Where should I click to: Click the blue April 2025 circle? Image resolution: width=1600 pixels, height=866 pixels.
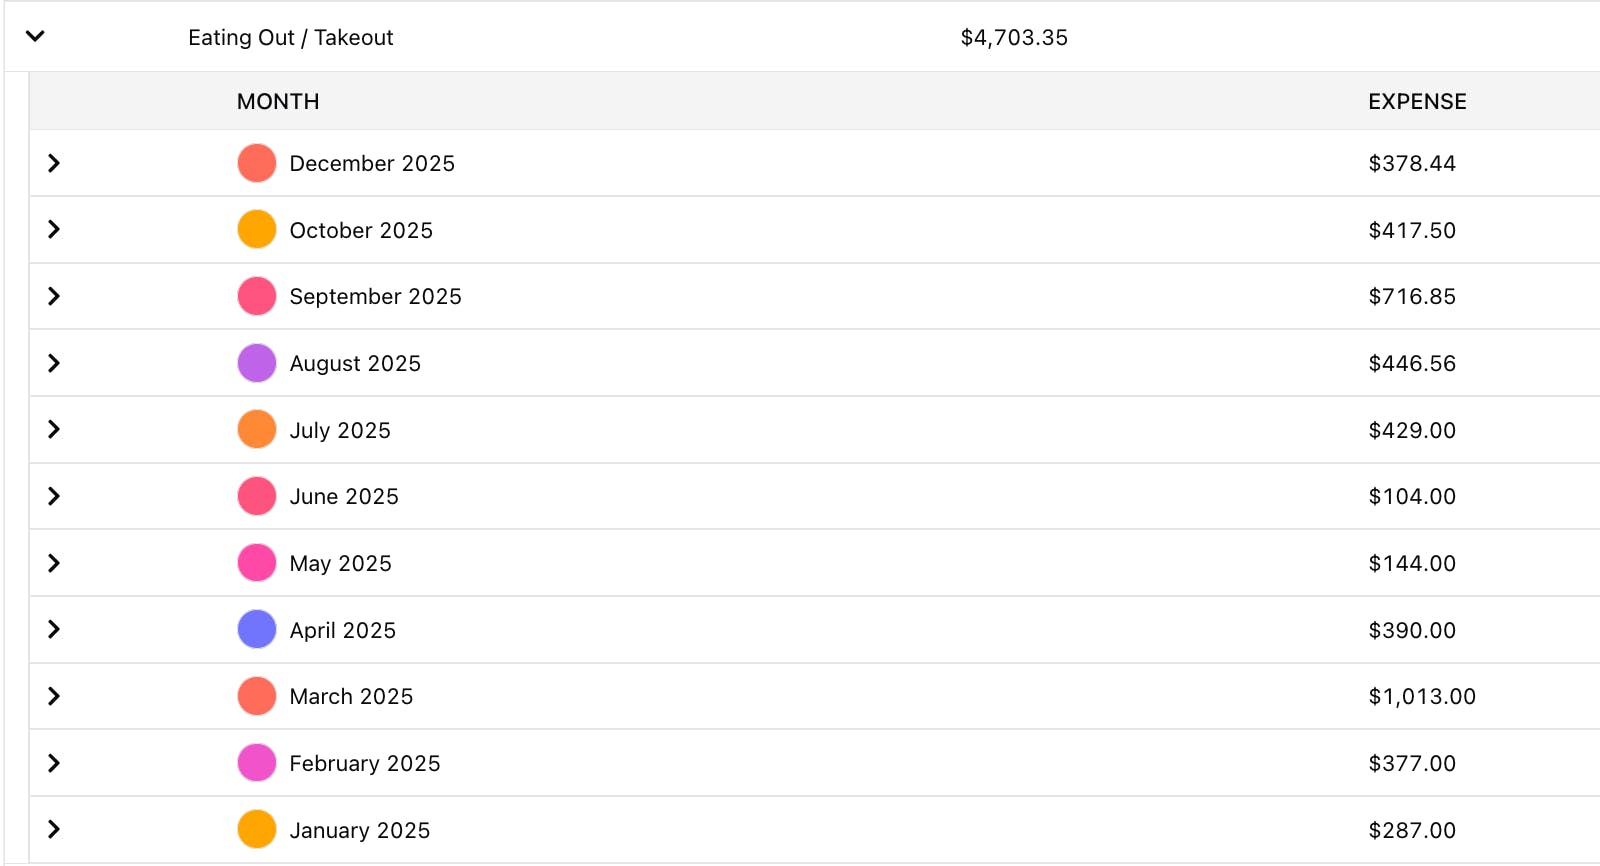(257, 630)
